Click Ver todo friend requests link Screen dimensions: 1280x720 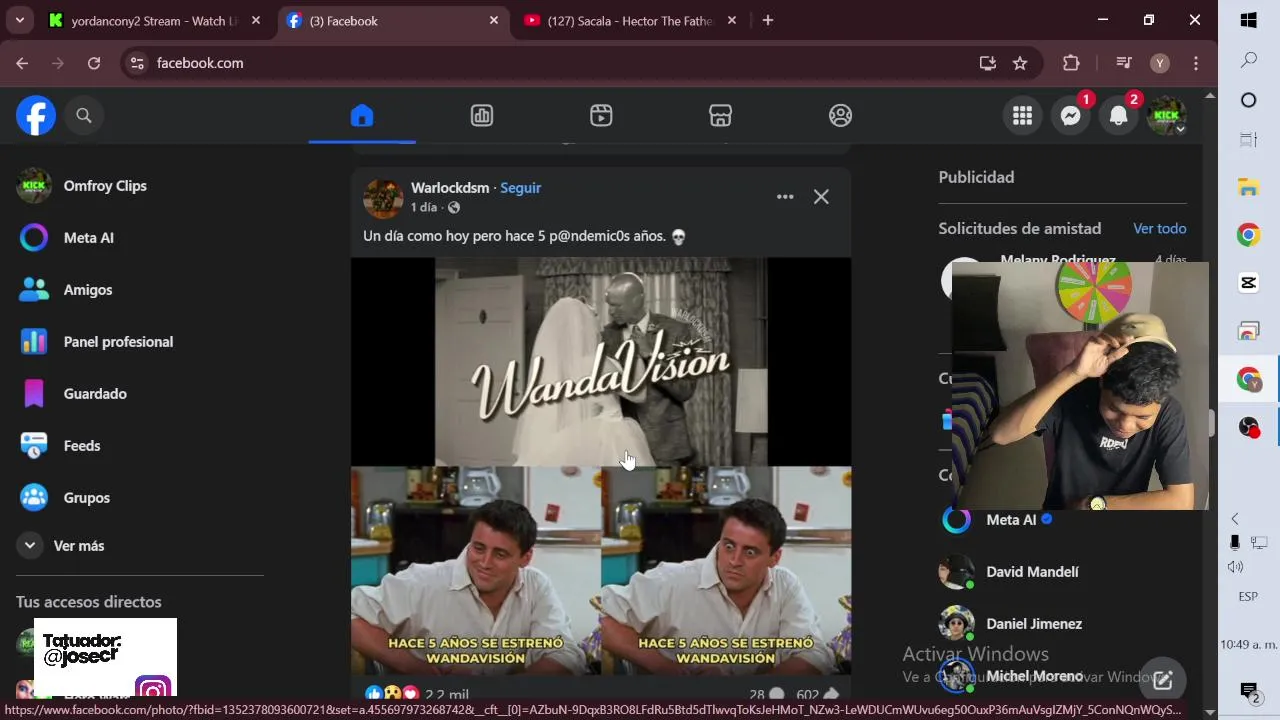[x=1159, y=229]
